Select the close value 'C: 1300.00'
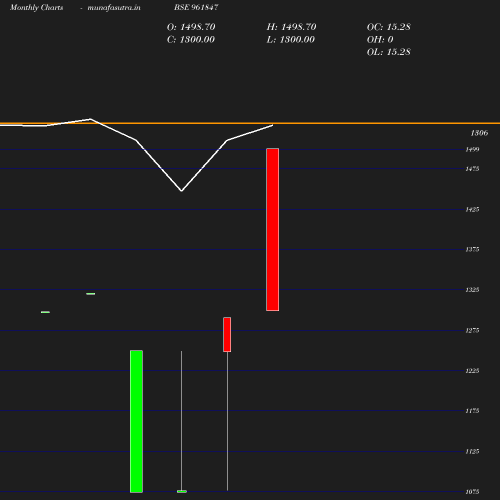 point(191,39)
